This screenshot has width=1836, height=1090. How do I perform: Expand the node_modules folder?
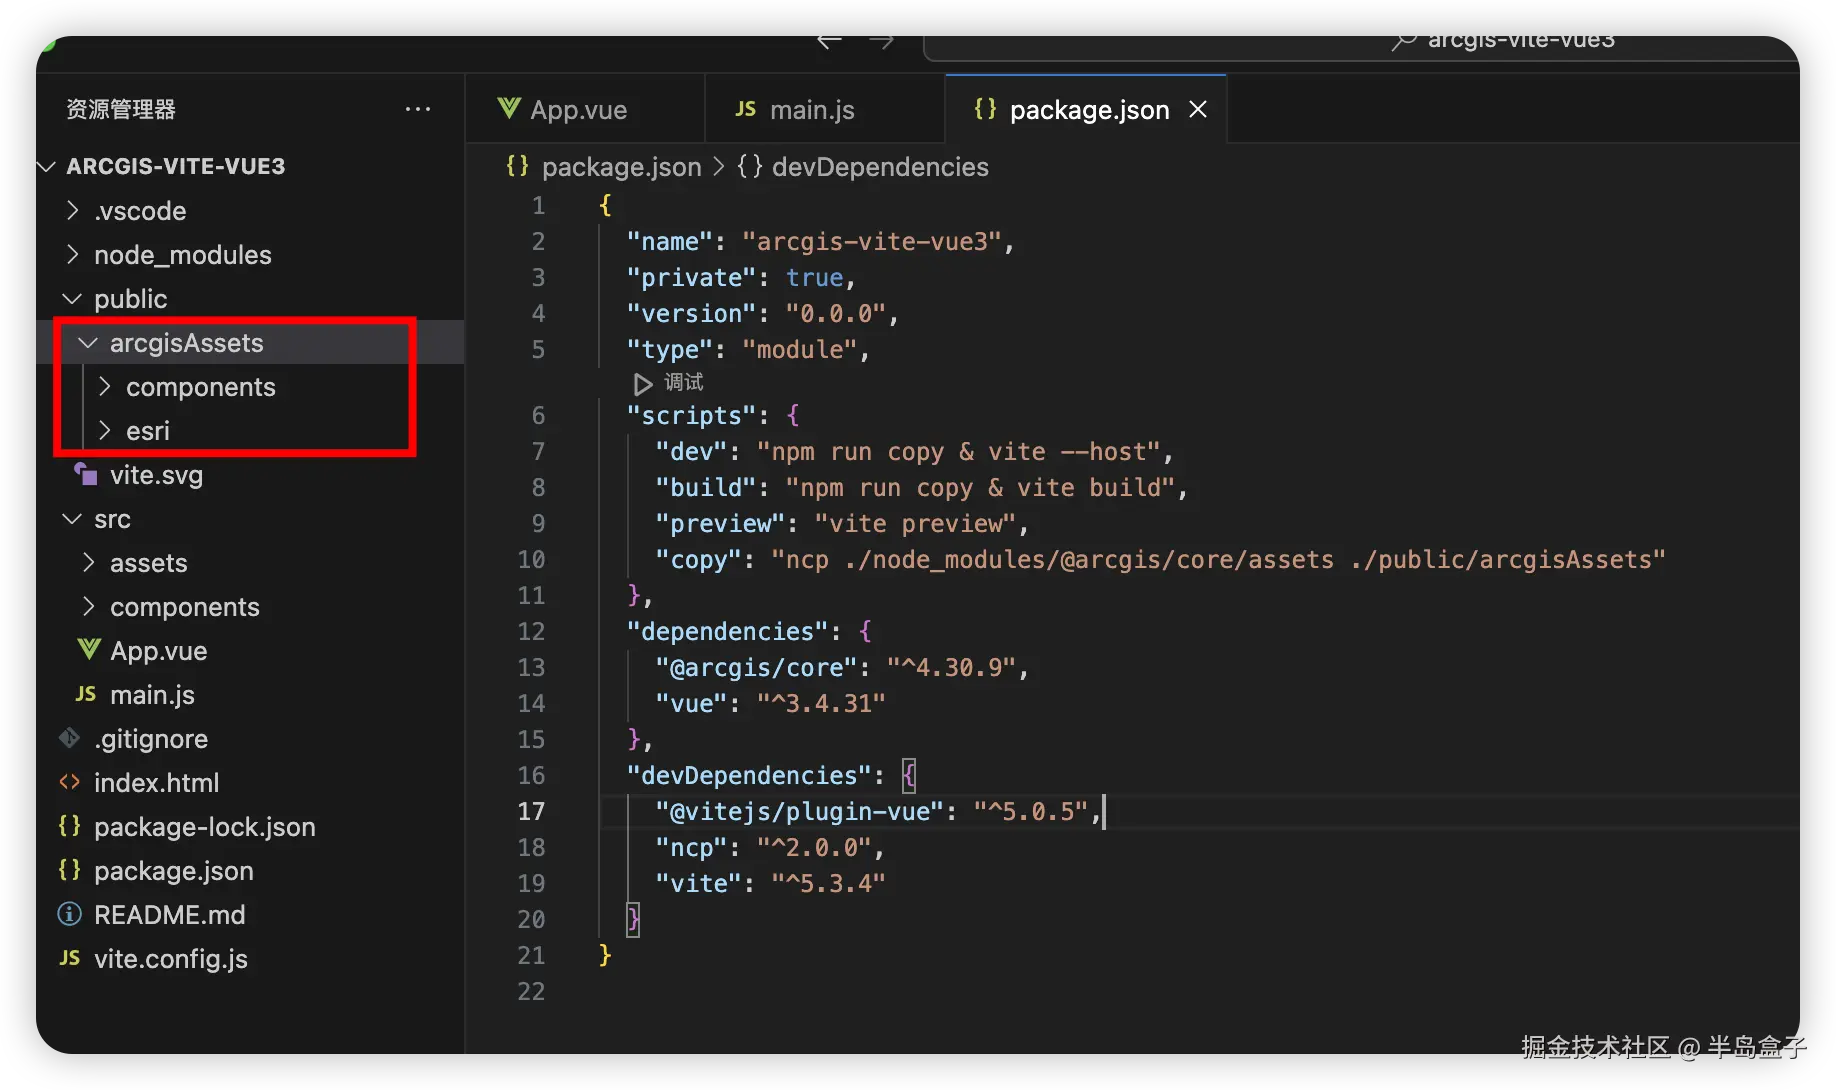(73, 254)
